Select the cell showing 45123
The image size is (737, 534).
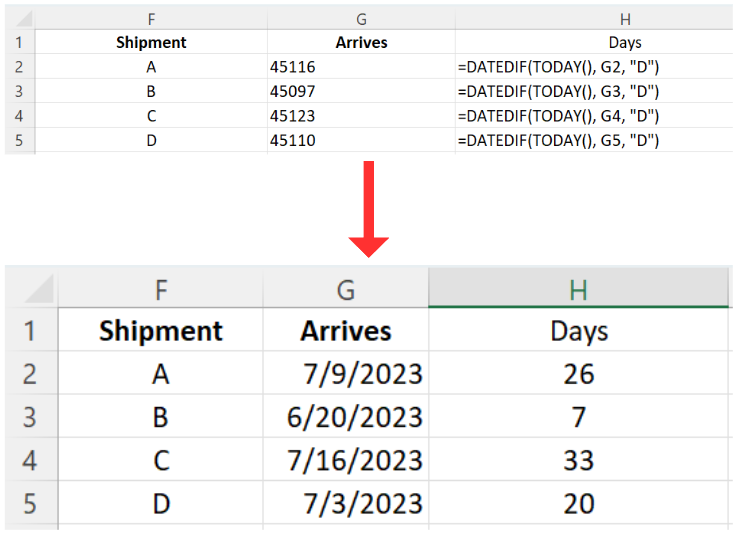click(361, 116)
